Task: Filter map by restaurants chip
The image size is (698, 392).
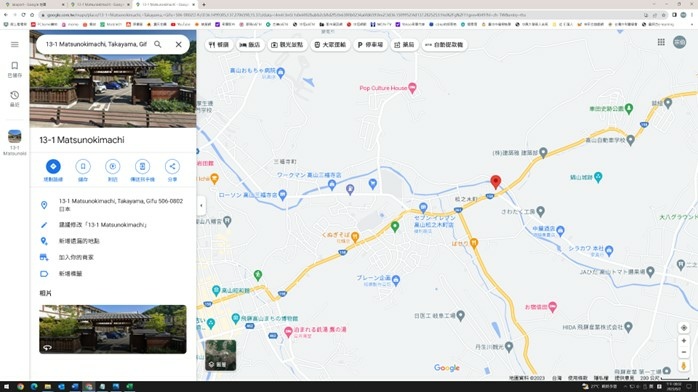Action: [x=219, y=45]
